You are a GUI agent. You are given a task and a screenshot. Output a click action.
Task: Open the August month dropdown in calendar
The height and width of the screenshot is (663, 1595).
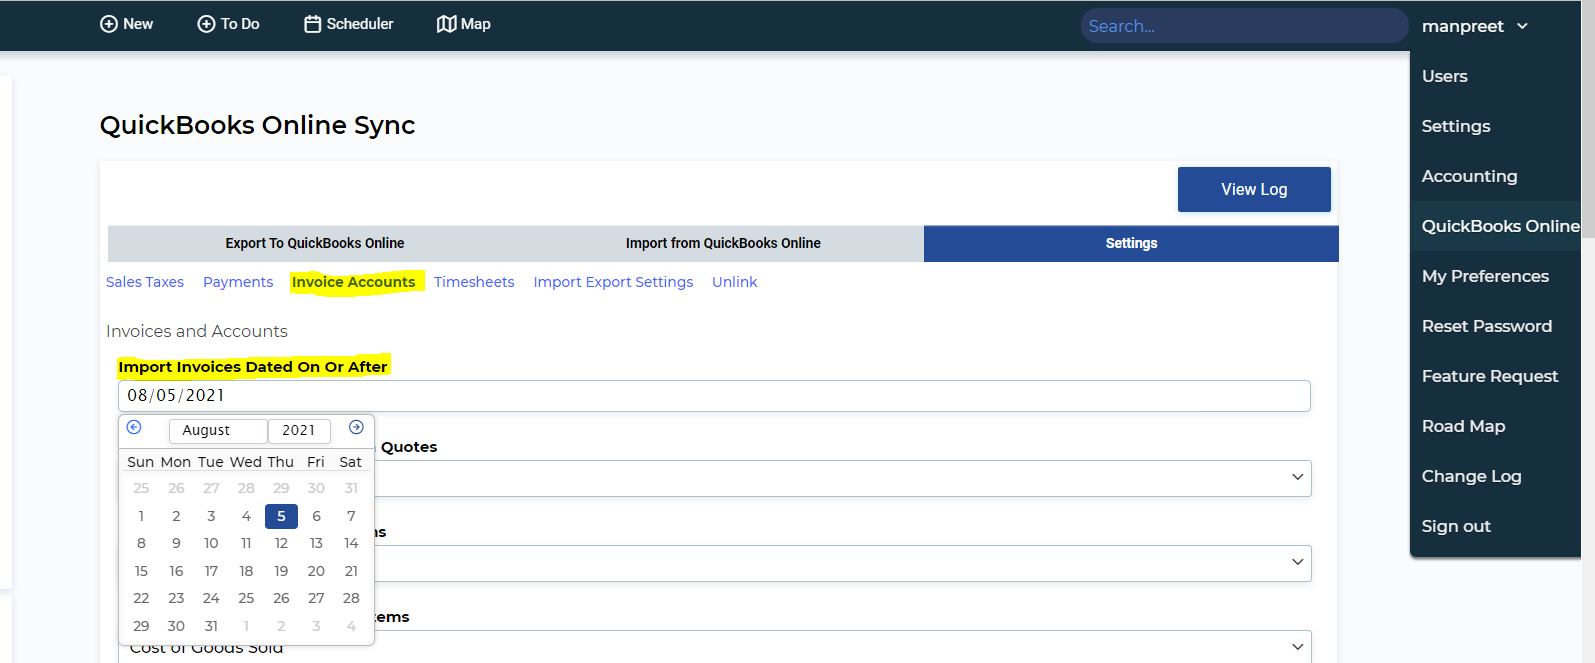[218, 430]
